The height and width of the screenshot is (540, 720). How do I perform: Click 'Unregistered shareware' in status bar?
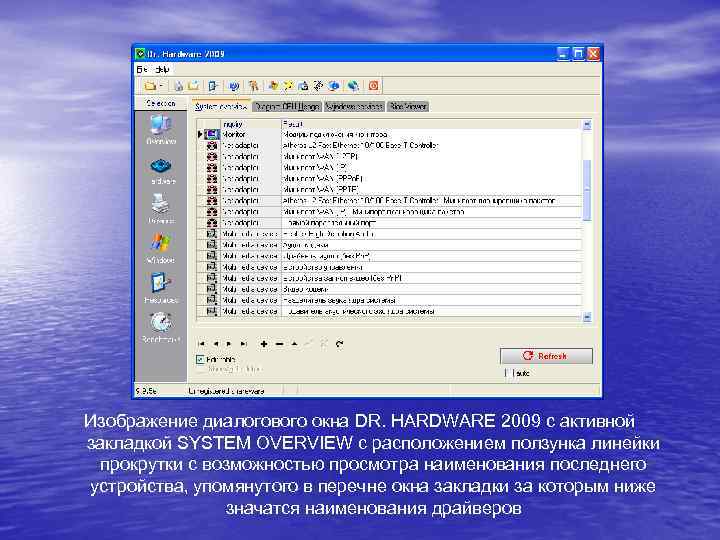pyautogui.click(x=226, y=391)
